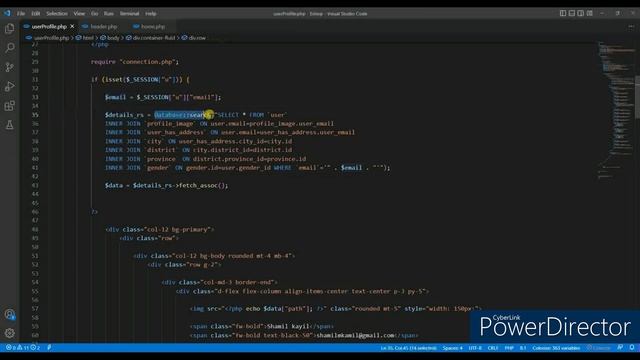640x360 pixels.
Task: Open the Source Control view
Action: pyautogui.click(x=9, y=67)
